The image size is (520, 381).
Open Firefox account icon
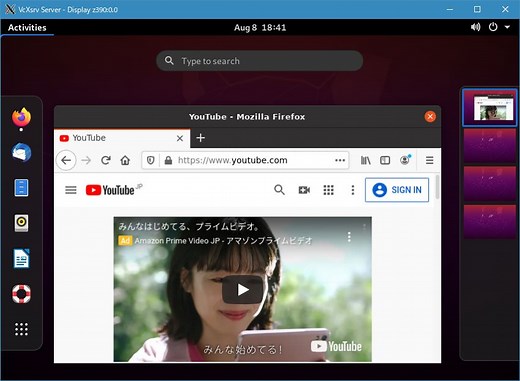405,160
